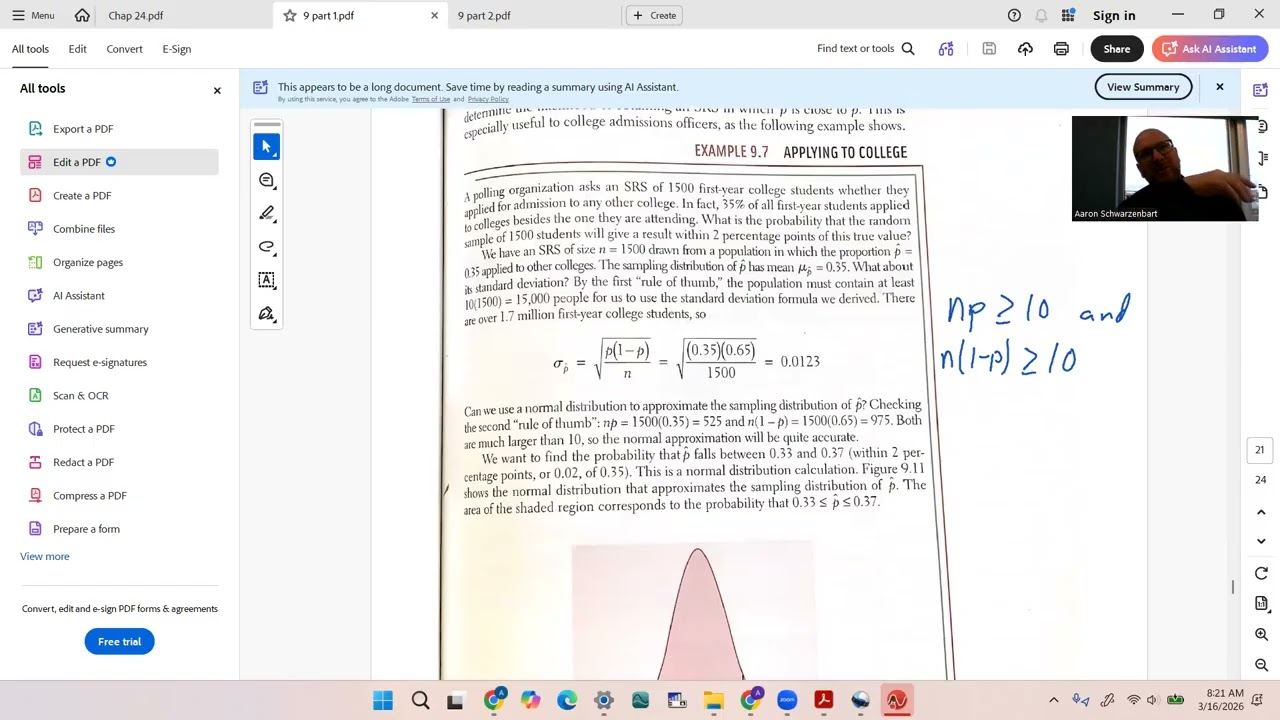
Task: Open Redact a PDF tool
Action: click(83, 462)
